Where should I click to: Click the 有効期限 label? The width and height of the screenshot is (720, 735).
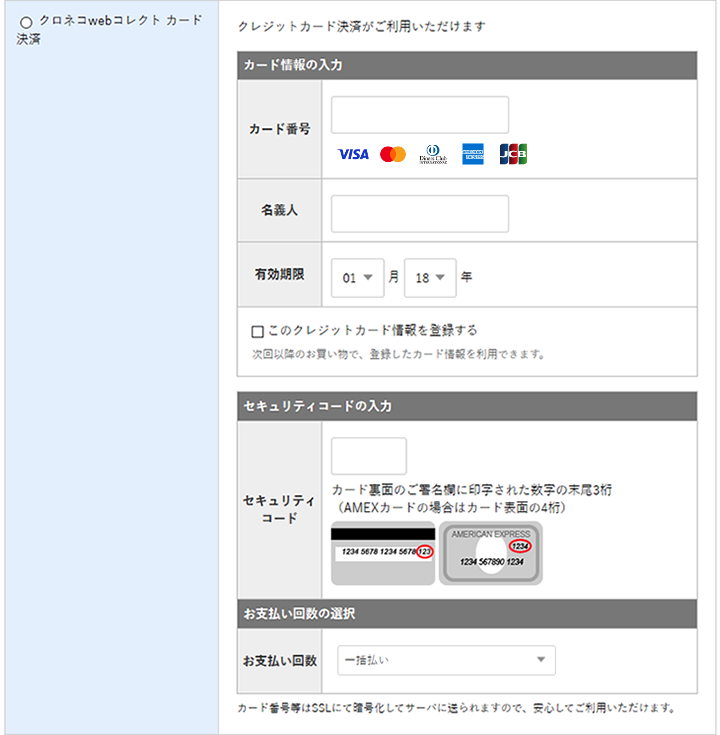tap(279, 274)
